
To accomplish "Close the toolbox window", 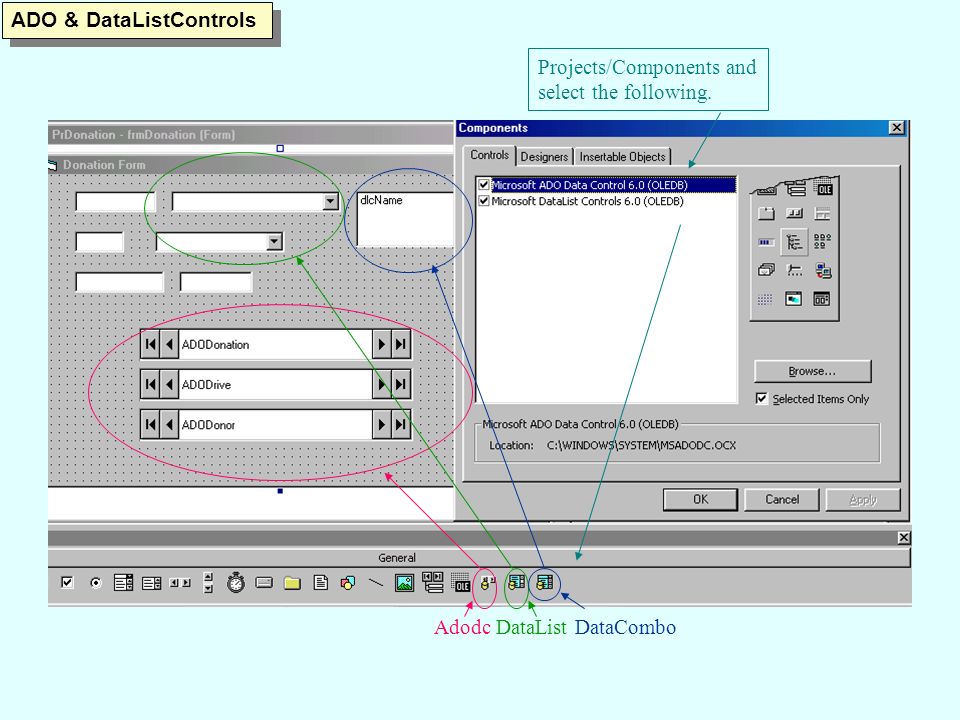I will (904, 538).
